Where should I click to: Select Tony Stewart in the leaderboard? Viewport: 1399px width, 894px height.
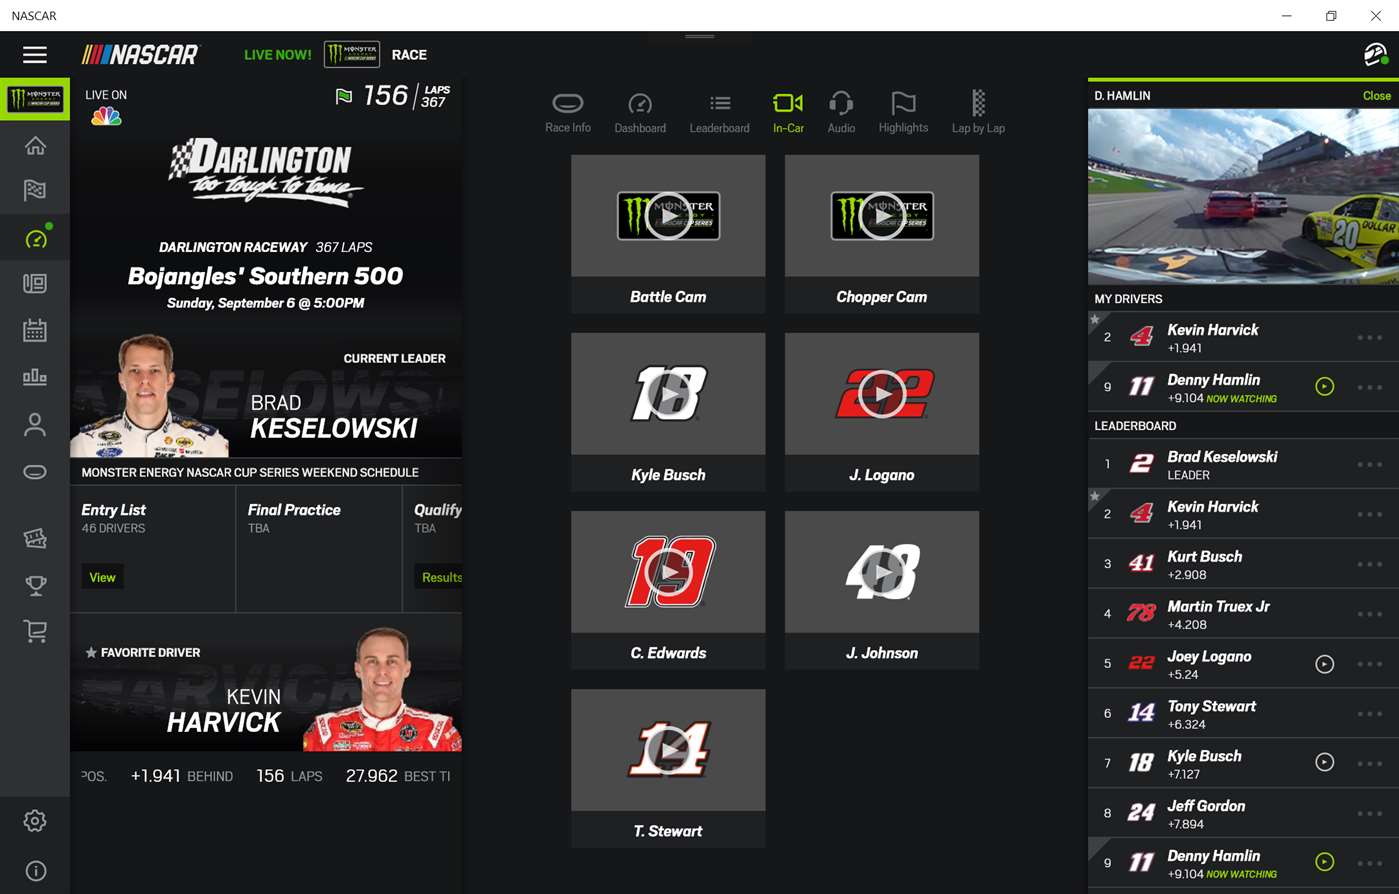pos(1243,714)
